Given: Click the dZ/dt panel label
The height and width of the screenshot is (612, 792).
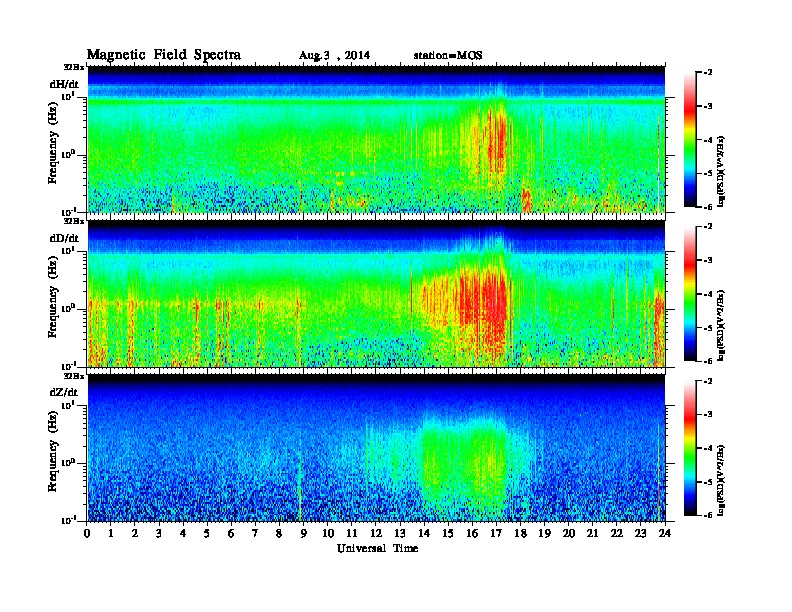Looking at the screenshot, I should (64, 392).
